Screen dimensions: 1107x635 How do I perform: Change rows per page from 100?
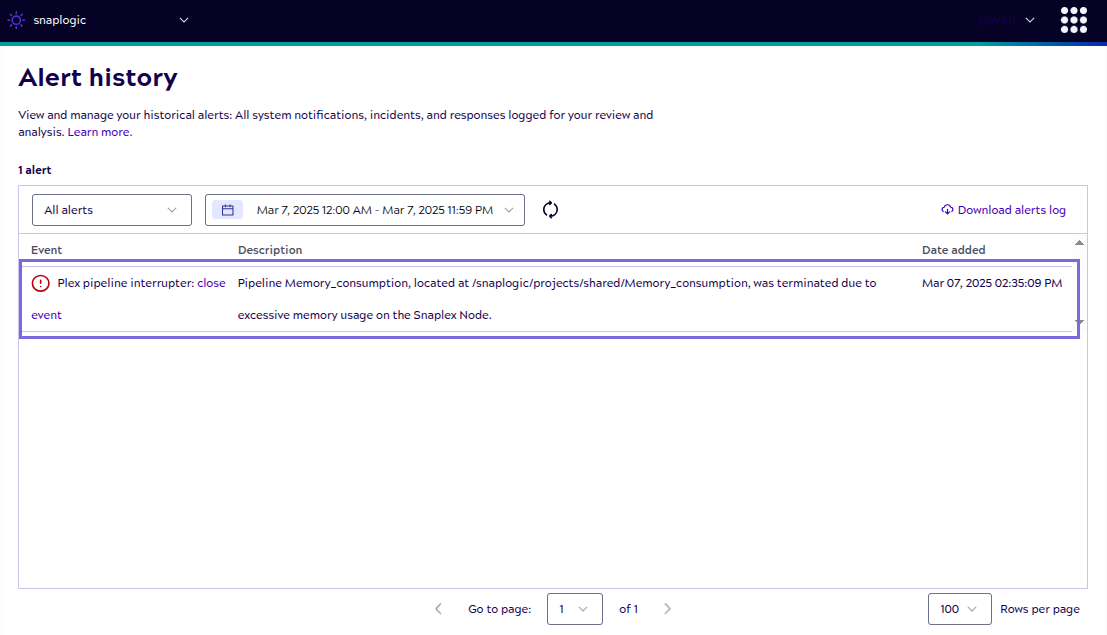pos(957,609)
